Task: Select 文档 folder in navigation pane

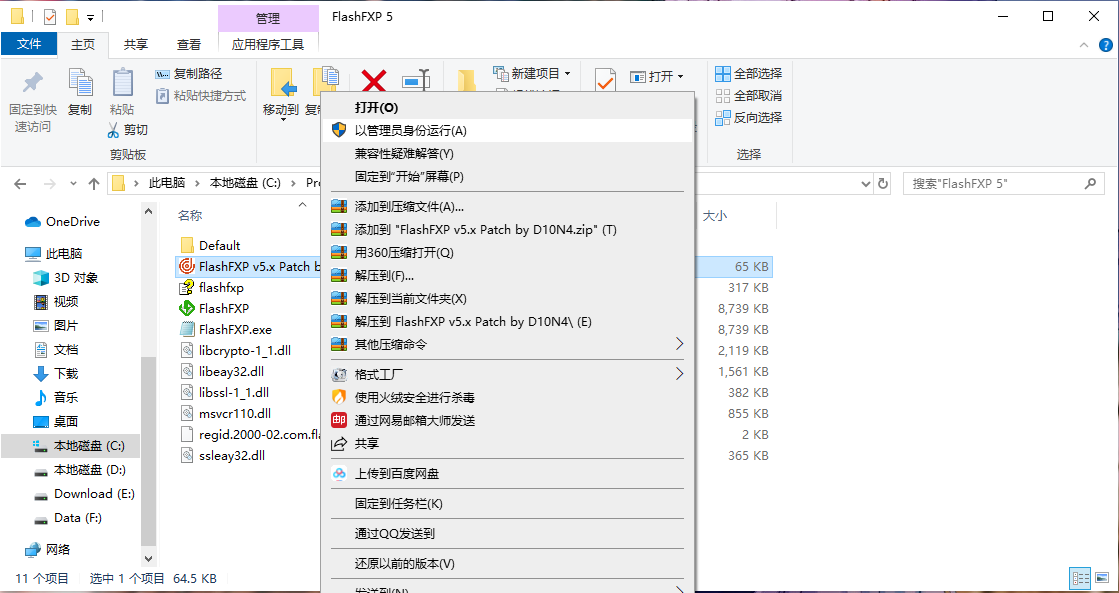Action: tap(56, 350)
